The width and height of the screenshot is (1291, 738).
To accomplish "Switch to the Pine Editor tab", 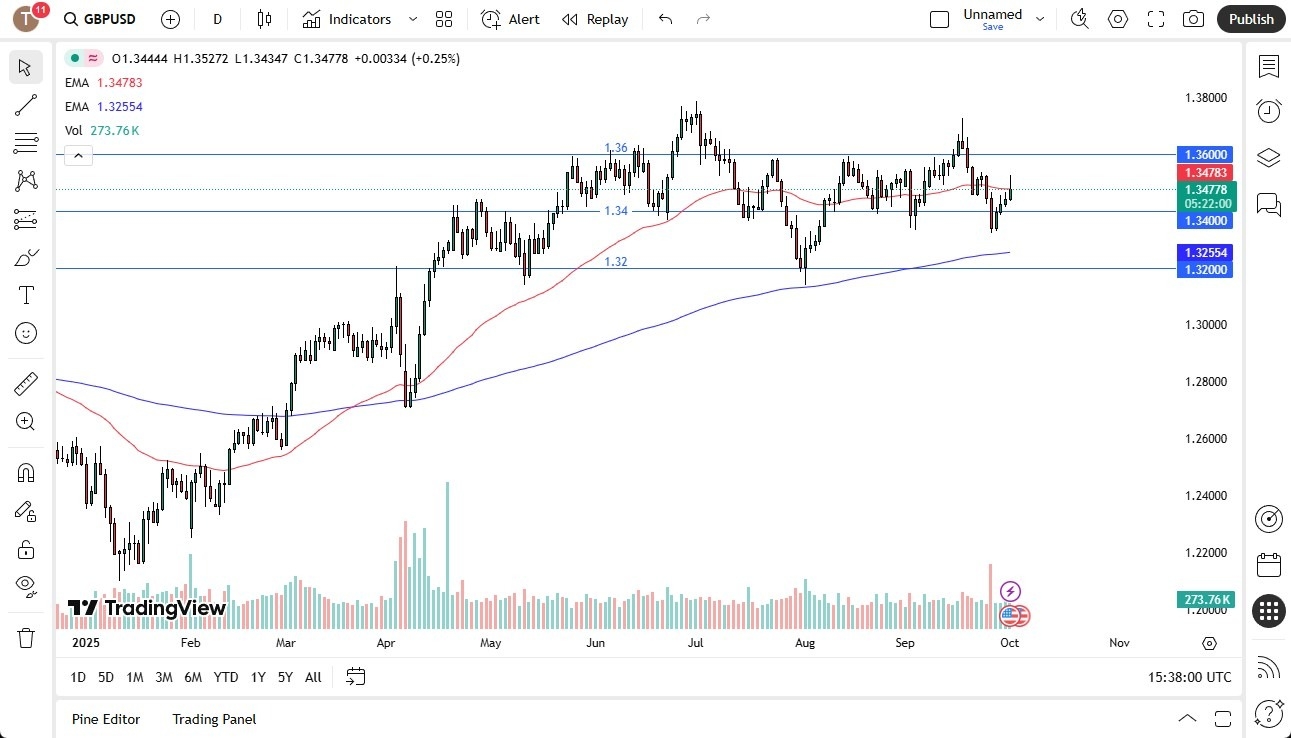I will click(105, 719).
